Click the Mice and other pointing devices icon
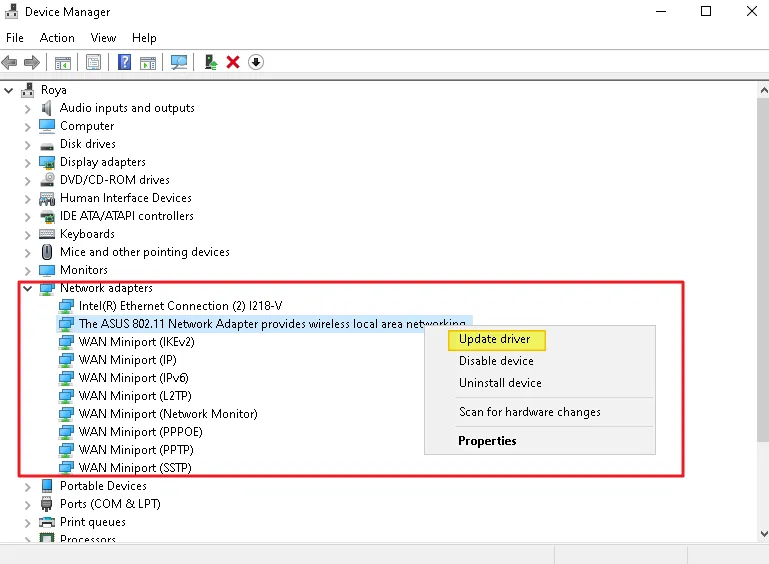Screen dimensions: 769x564 pos(47,252)
